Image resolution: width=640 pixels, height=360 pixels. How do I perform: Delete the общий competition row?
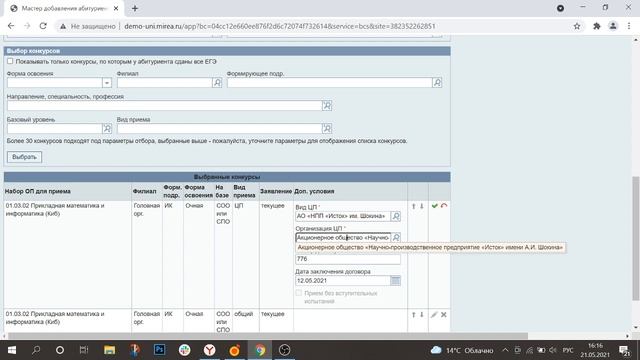444,315
